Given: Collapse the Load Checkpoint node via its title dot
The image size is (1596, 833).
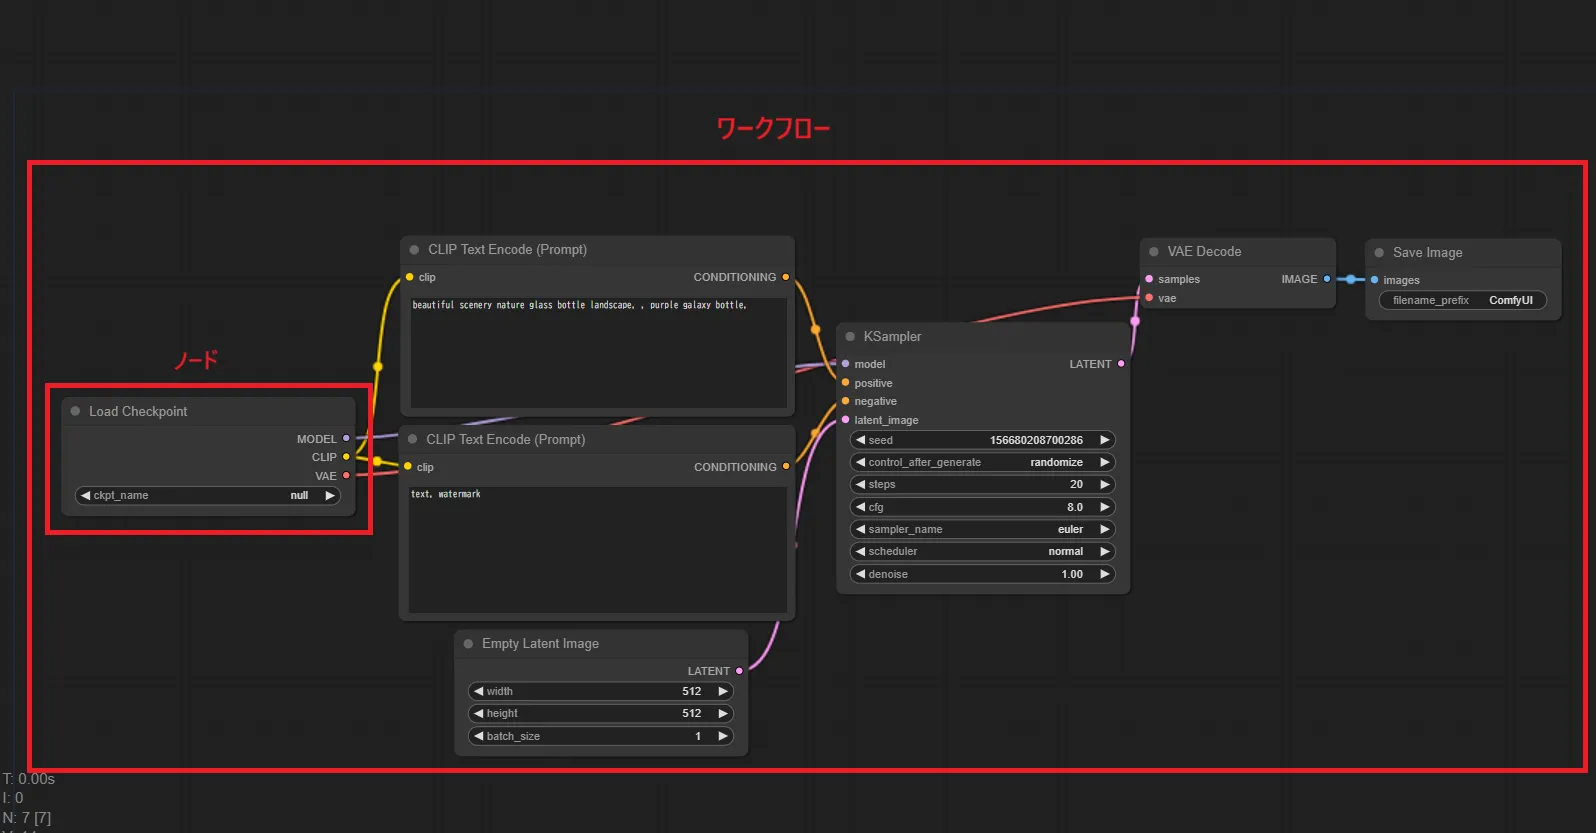Looking at the screenshot, I should [x=75, y=411].
